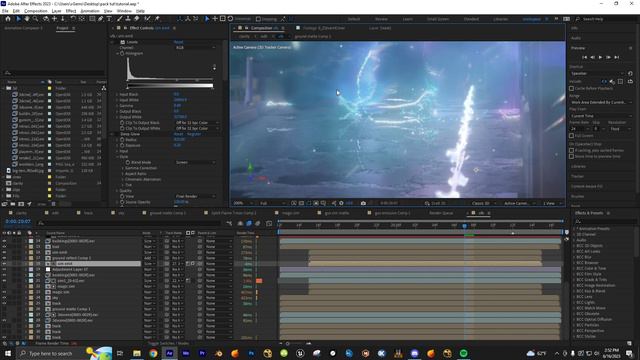Jump to last frame in Preview panel
This screenshot has height=360, width=640.
click(617, 57)
